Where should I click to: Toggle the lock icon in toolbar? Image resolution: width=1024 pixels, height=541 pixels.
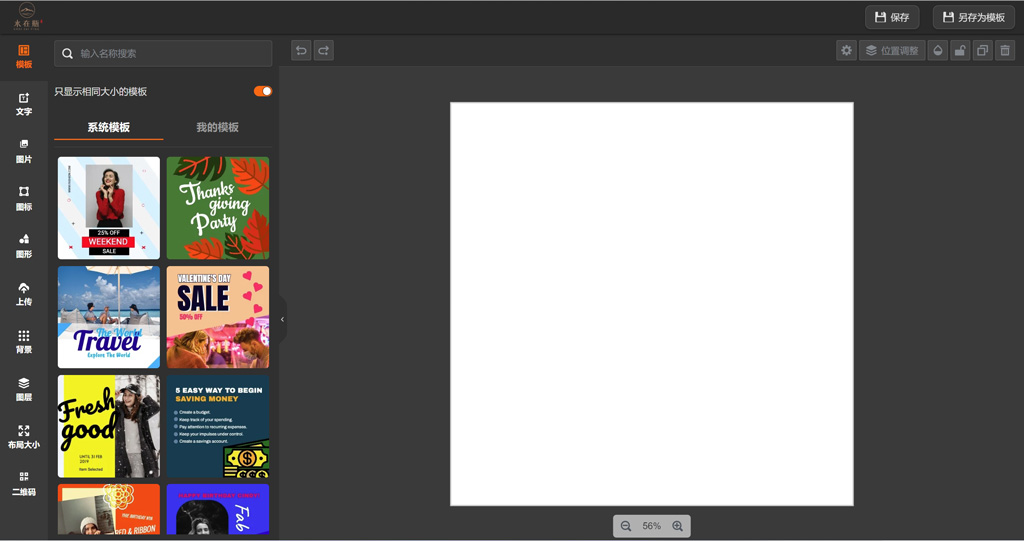(960, 50)
